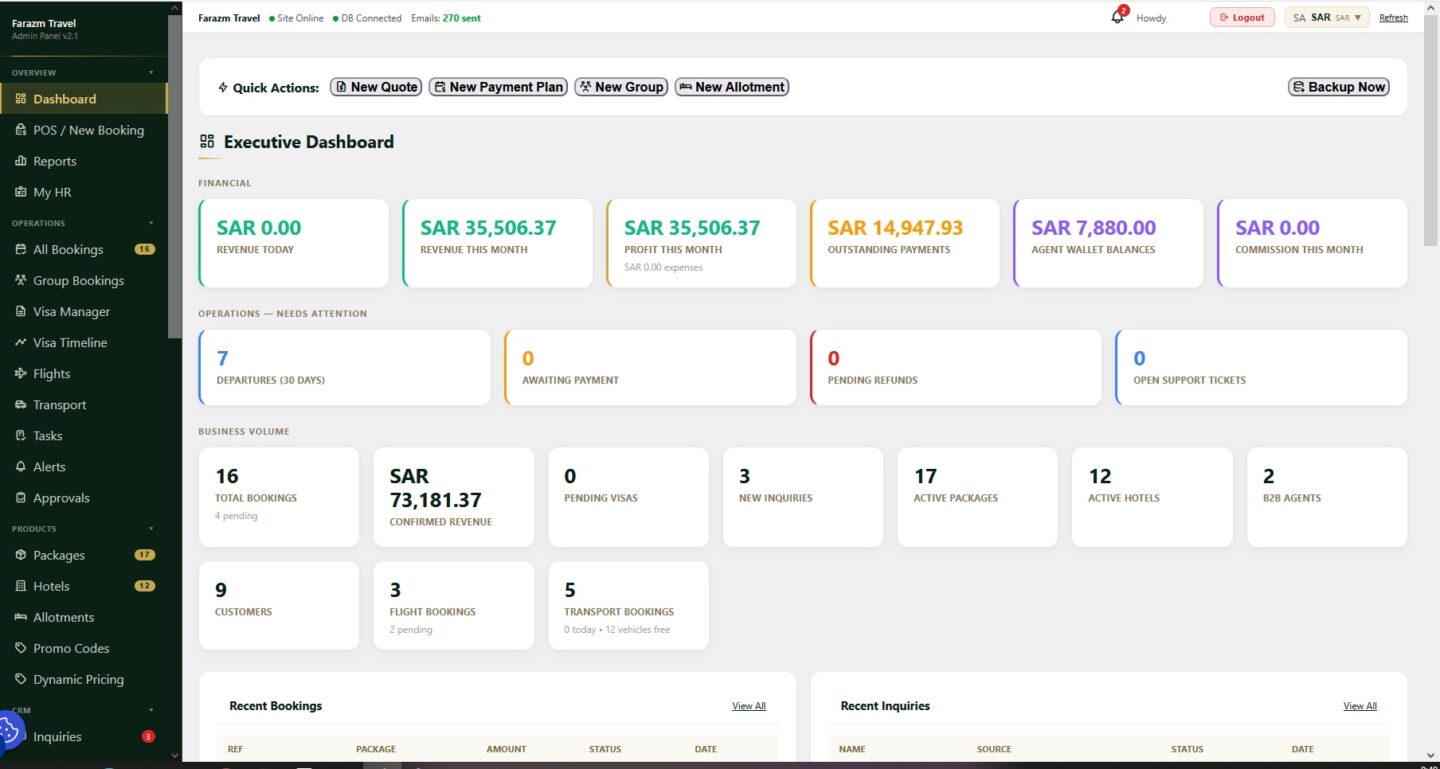Click the "Agent Wallet Balances" label
The height and width of the screenshot is (769, 1440).
(1093, 250)
